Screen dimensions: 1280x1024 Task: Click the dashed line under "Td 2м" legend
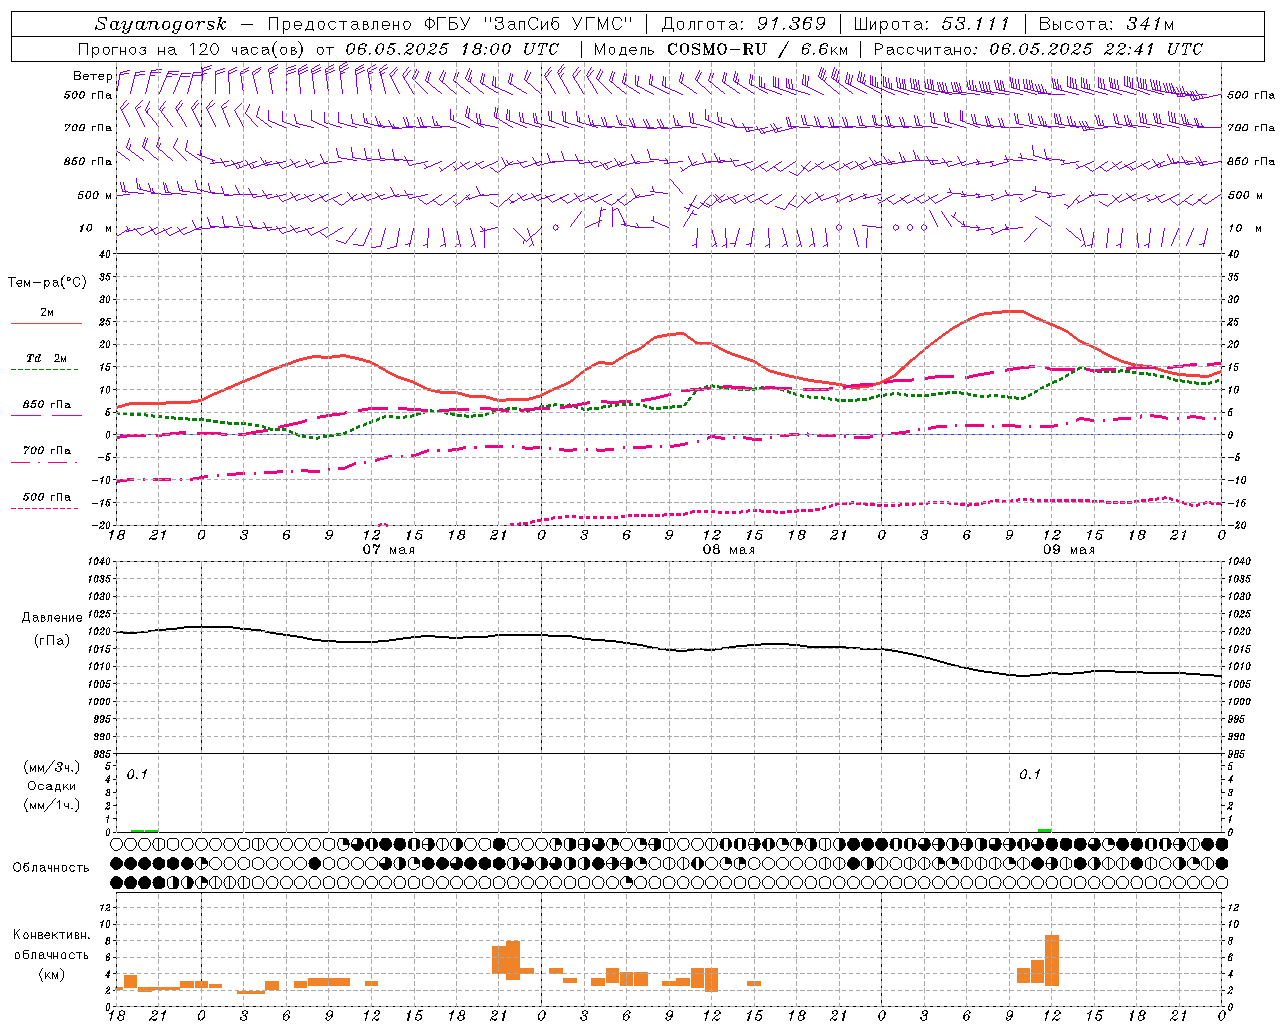tap(46, 369)
